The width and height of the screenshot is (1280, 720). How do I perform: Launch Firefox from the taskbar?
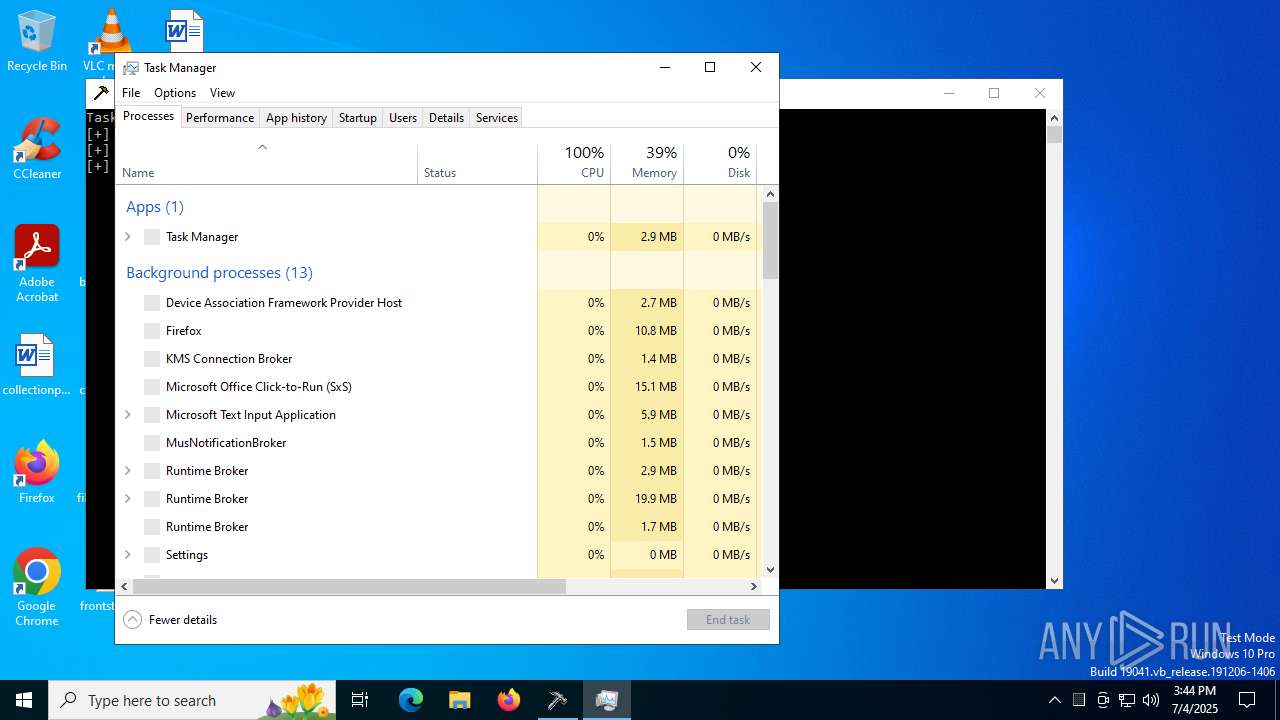click(x=509, y=700)
